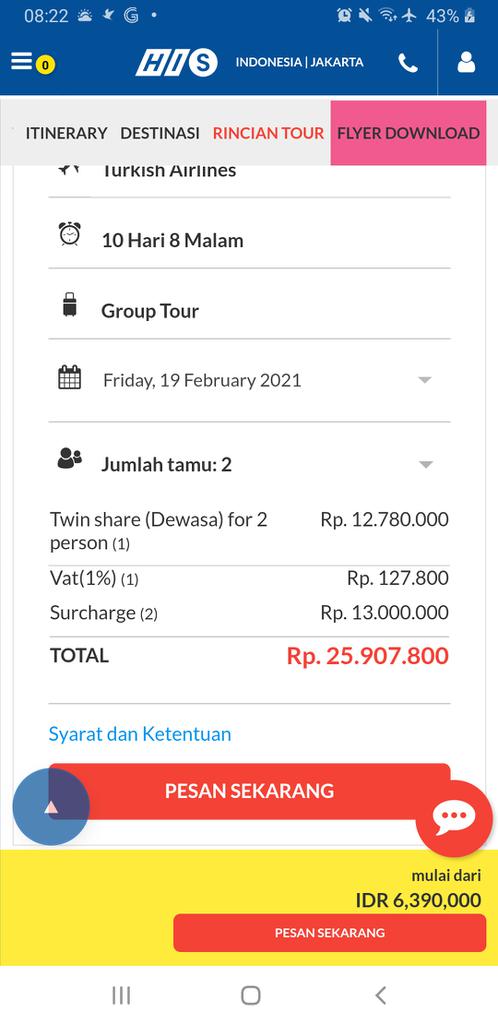Tap the phone call icon

tap(408, 63)
